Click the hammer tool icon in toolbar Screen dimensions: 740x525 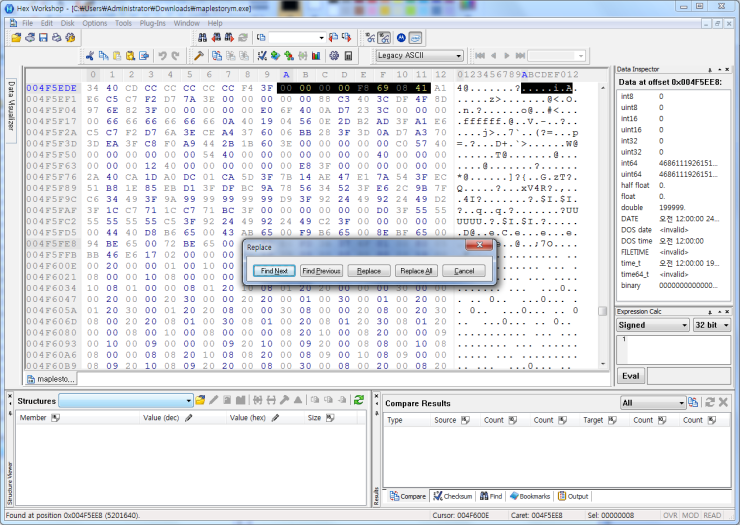point(199,56)
